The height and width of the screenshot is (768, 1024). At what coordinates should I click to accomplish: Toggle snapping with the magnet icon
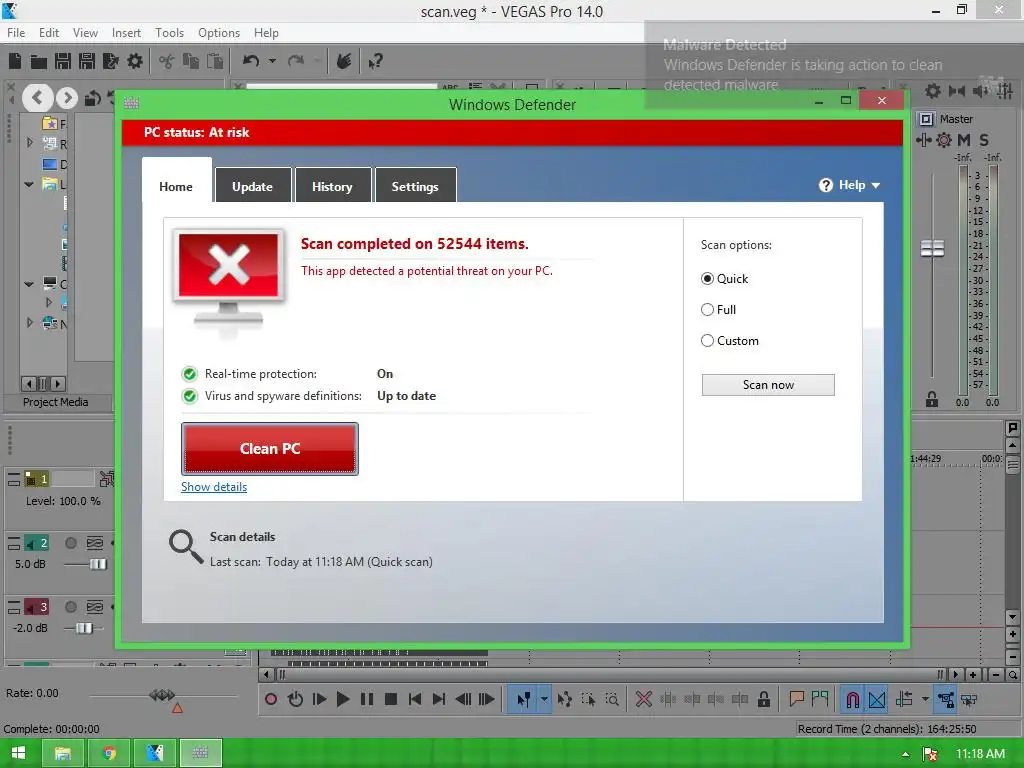[x=852, y=699]
